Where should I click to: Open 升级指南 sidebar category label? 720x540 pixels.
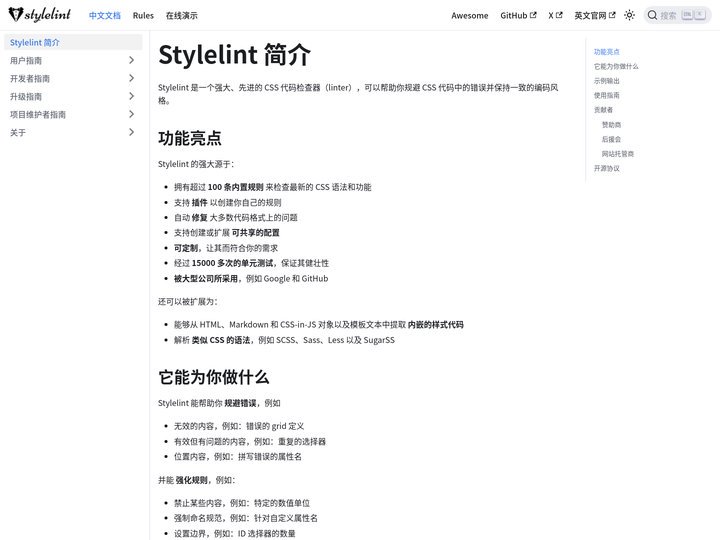[26, 96]
